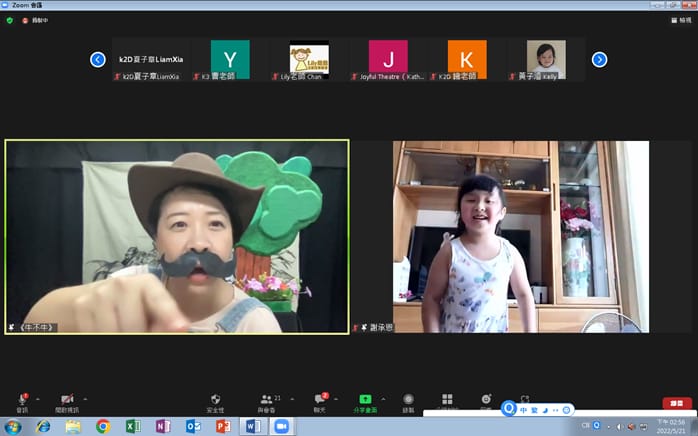Switch to Word on the taskbar
698x436 pixels.
pyautogui.click(x=253, y=427)
